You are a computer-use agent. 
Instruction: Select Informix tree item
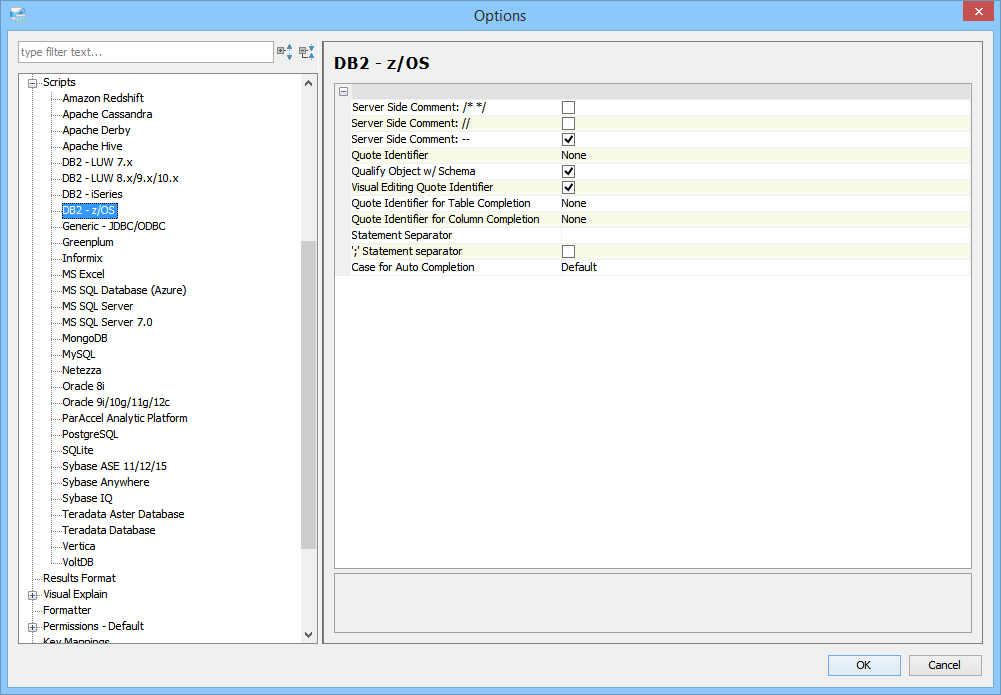click(x=82, y=258)
